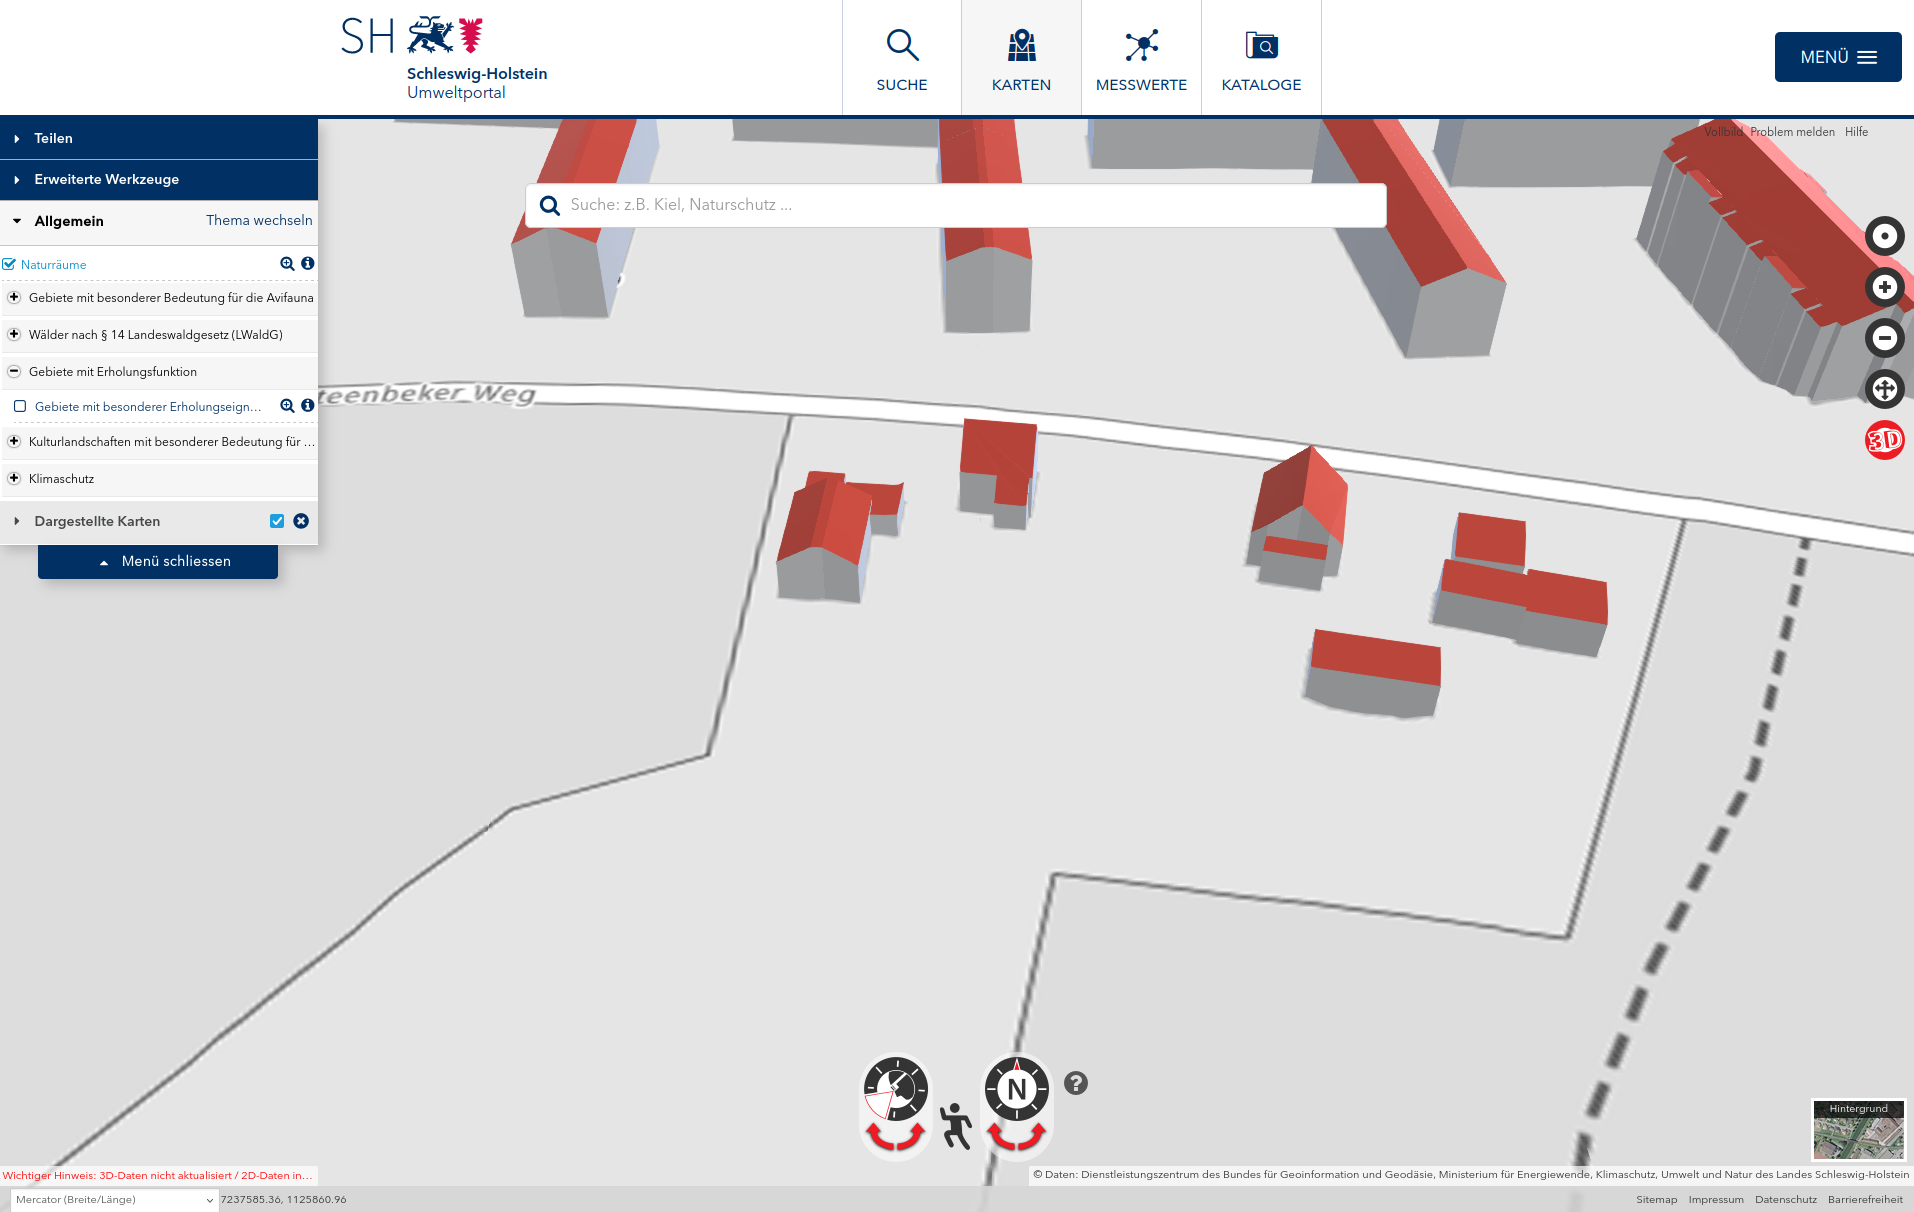Image resolution: width=1914 pixels, height=1212 pixels.
Task: Click the locate position circle icon
Action: coord(1884,236)
